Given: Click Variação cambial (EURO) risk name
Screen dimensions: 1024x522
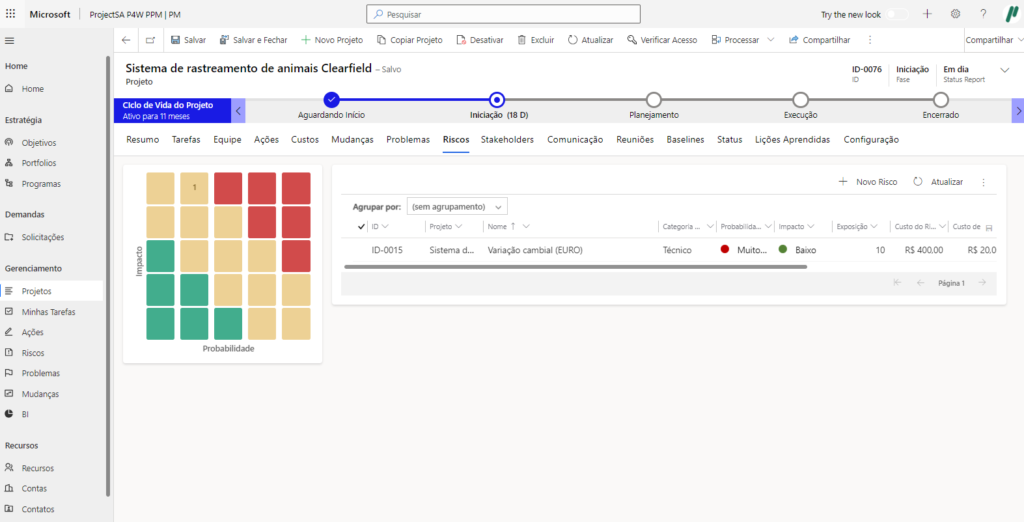Looking at the screenshot, I should point(535,250).
